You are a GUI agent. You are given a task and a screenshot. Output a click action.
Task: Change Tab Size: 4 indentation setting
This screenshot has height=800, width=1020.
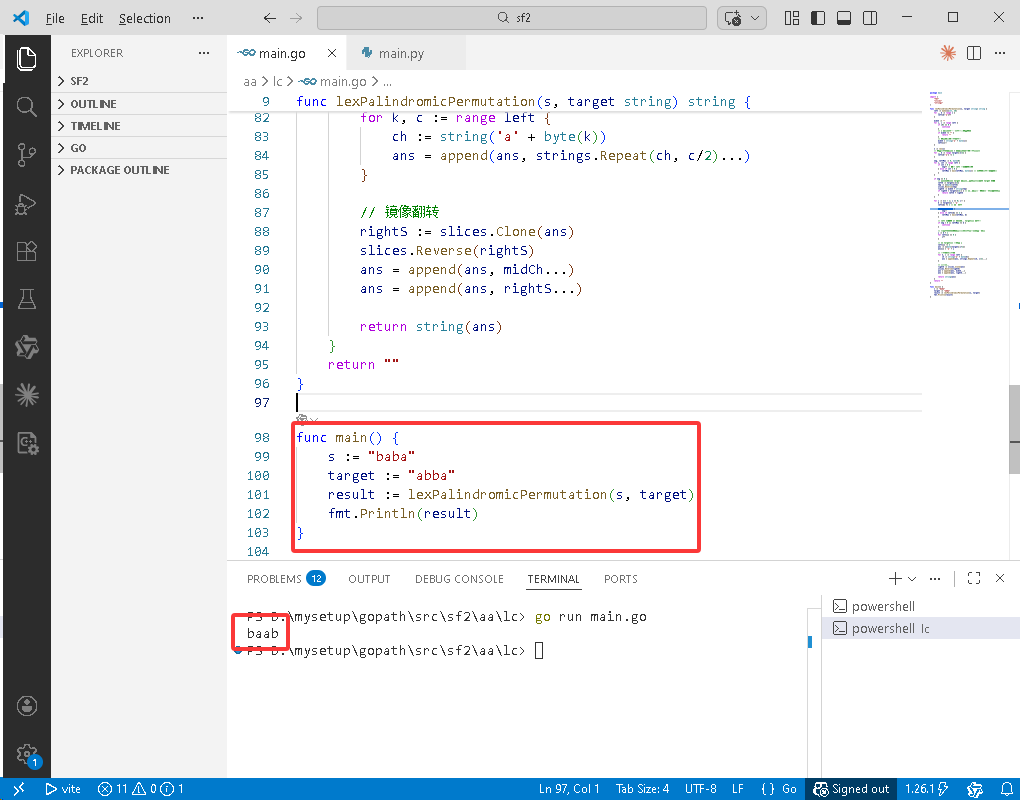(643, 789)
